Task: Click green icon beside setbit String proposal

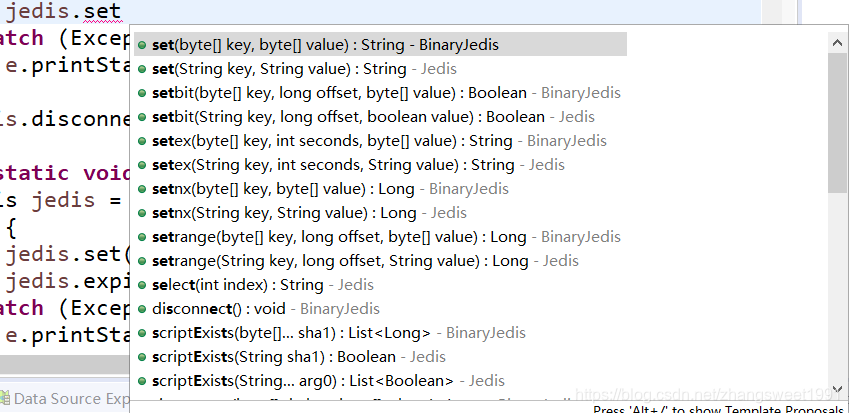Action: click(142, 117)
